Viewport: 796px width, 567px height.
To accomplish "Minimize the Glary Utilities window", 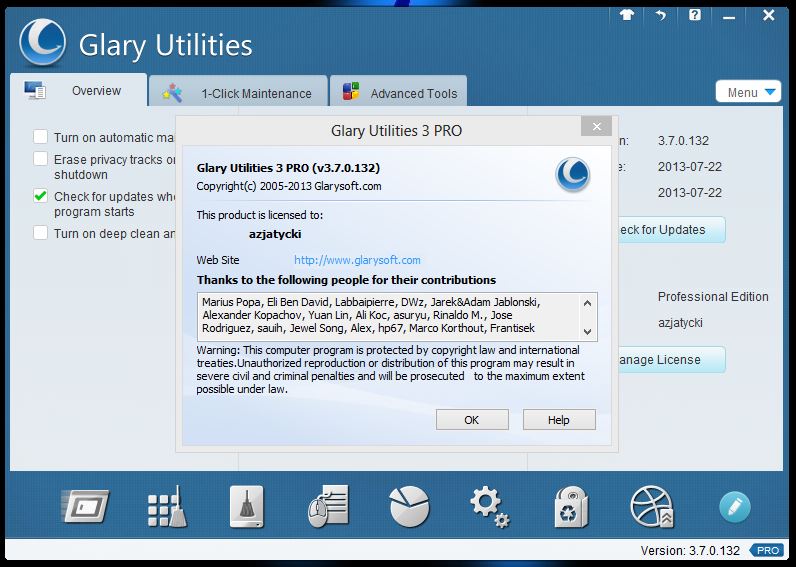I will (729, 16).
